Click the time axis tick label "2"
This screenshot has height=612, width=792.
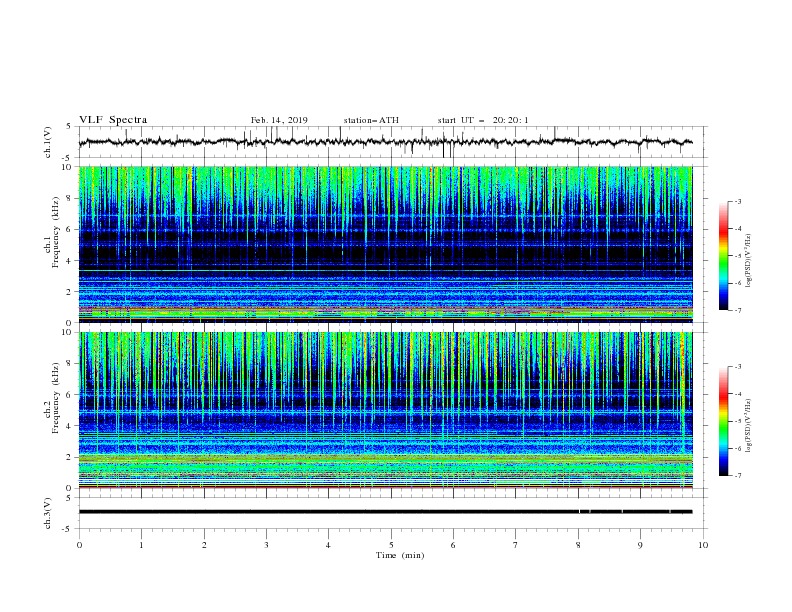[204, 545]
